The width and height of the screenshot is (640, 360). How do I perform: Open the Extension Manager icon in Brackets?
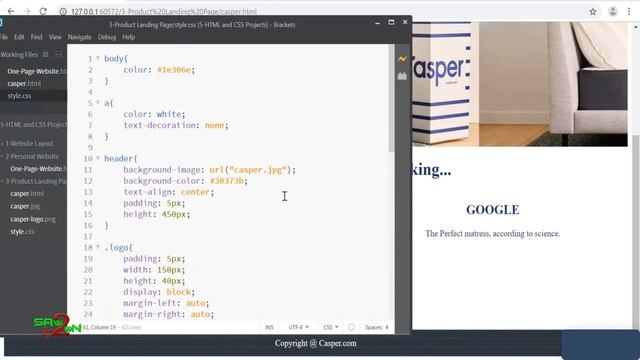coord(402,76)
